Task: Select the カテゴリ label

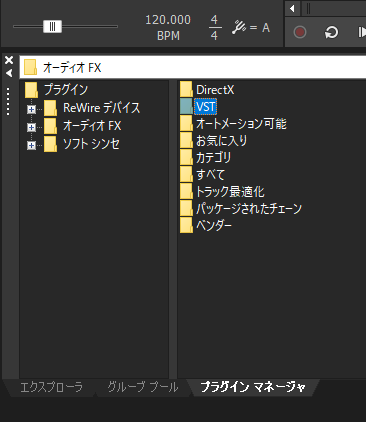Action: click(213, 158)
